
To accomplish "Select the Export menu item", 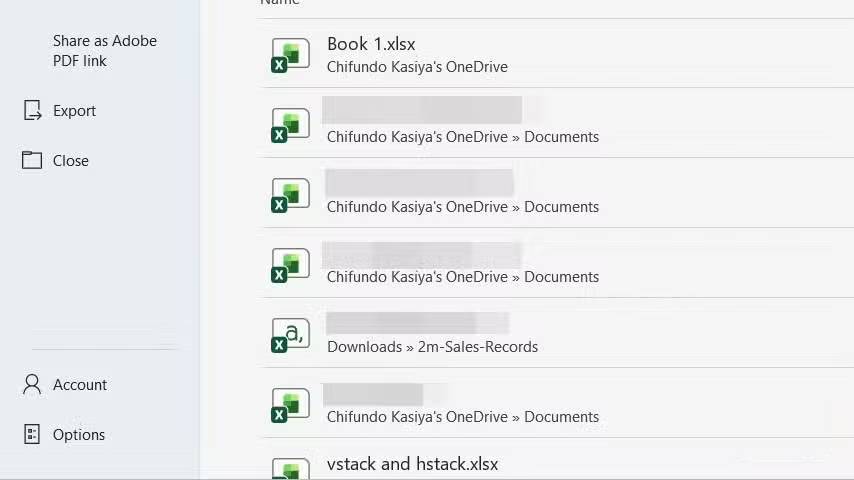I will [74, 111].
